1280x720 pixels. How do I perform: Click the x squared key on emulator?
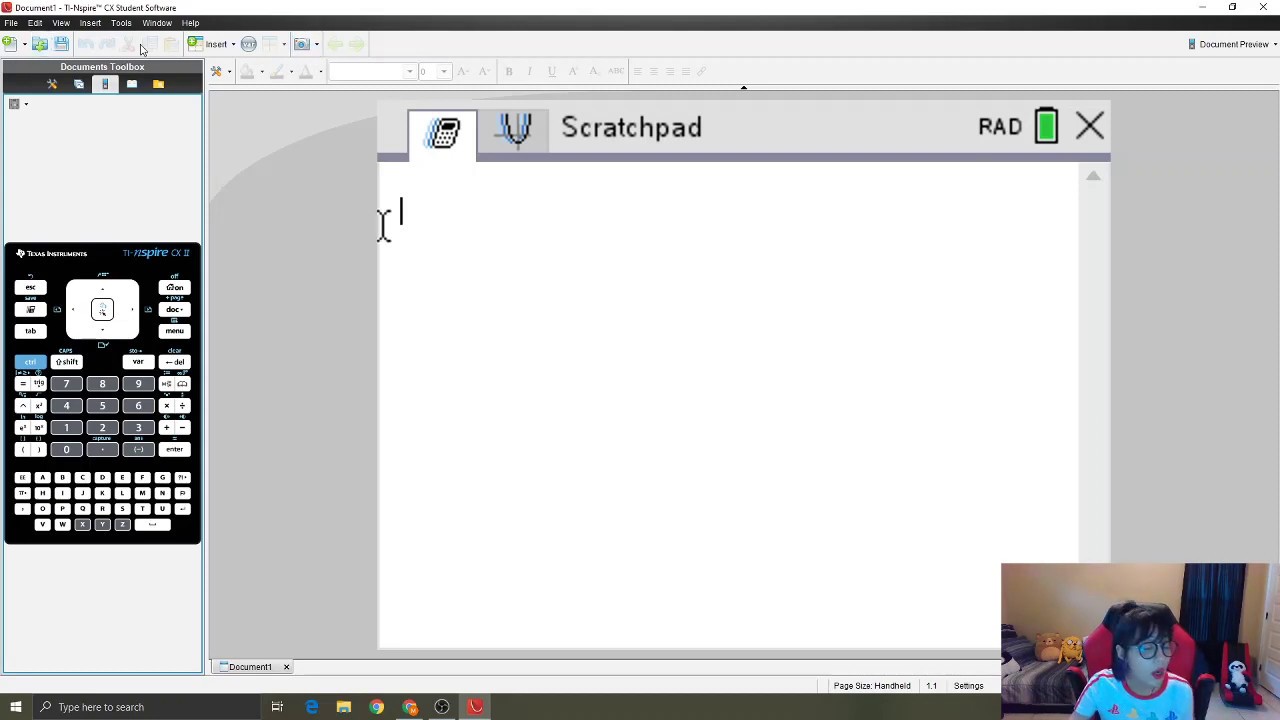click(x=38, y=406)
